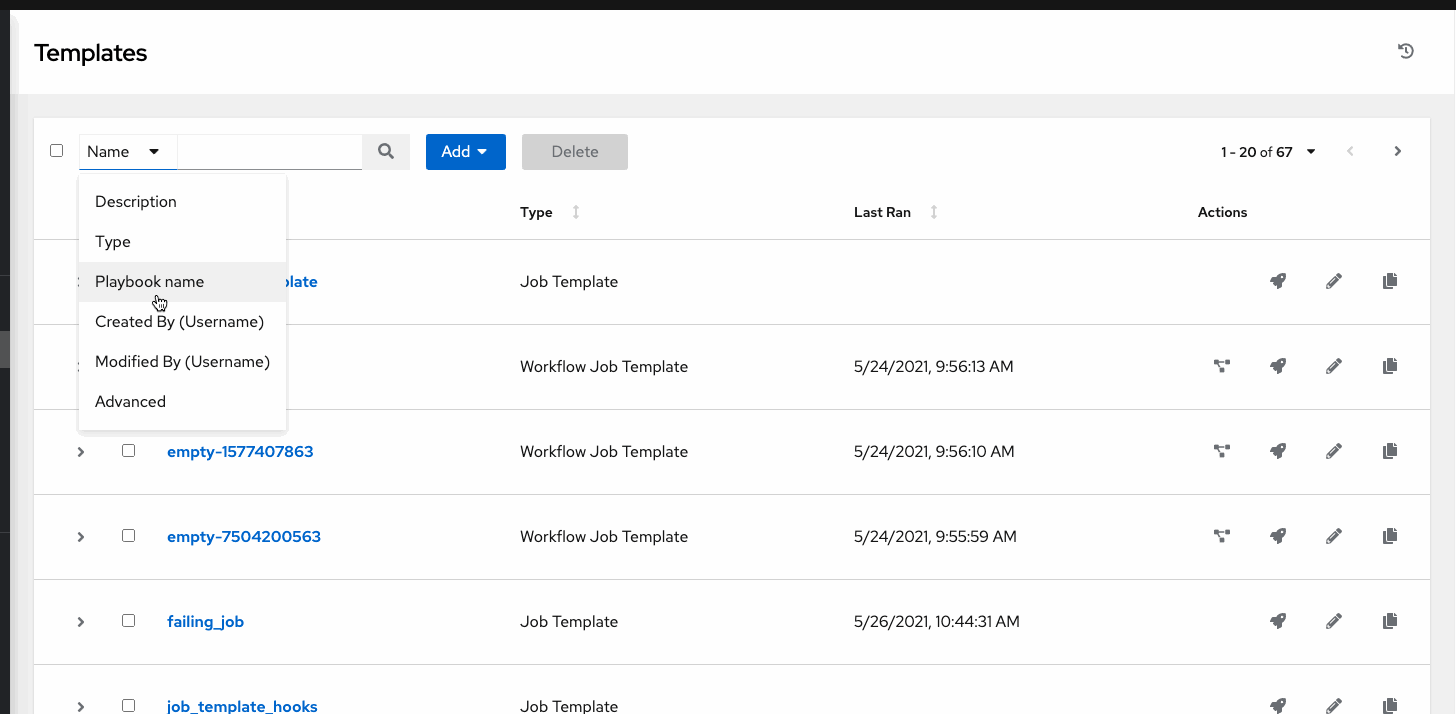The width and height of the screenshot is (1456, 714).
Task: Click the 5/24/2021, 9:55:59 AM timestamp
Action: [x=935, y=537]
